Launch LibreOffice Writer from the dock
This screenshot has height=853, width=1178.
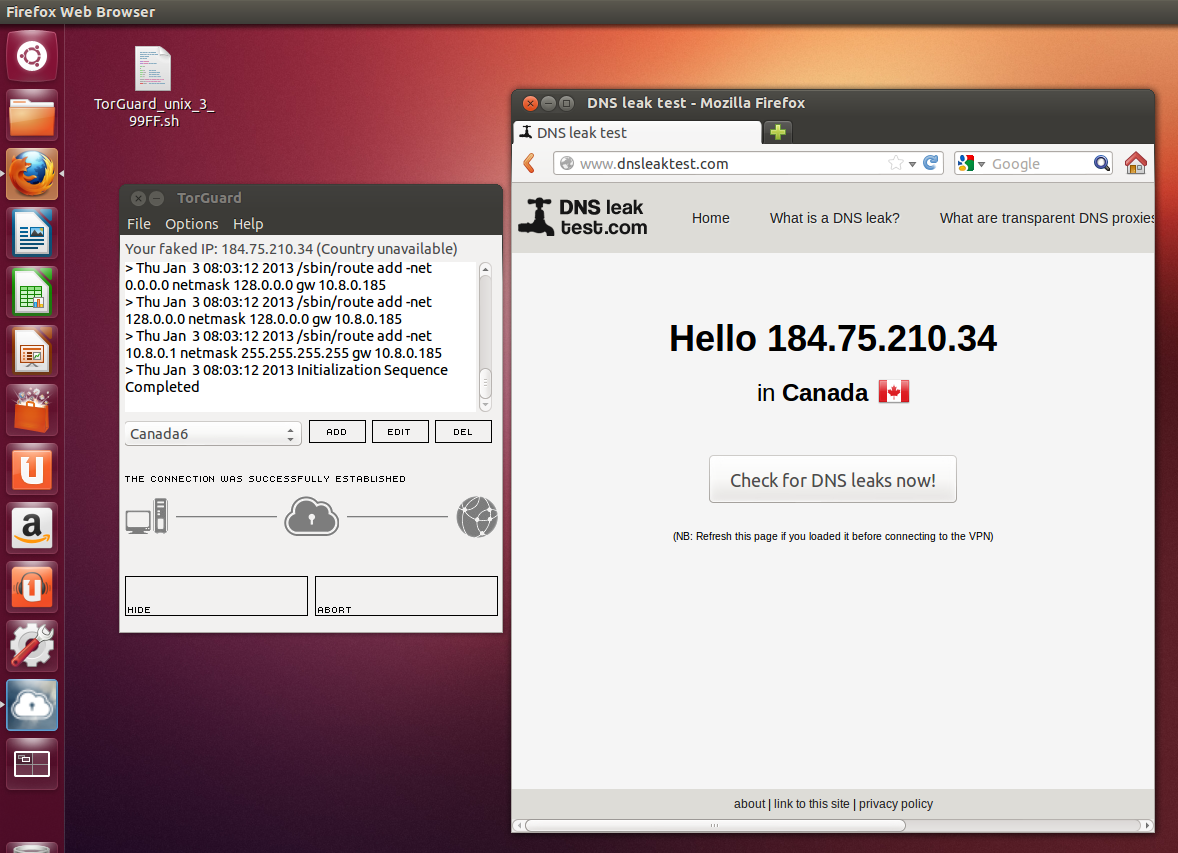tap(32, 233)
